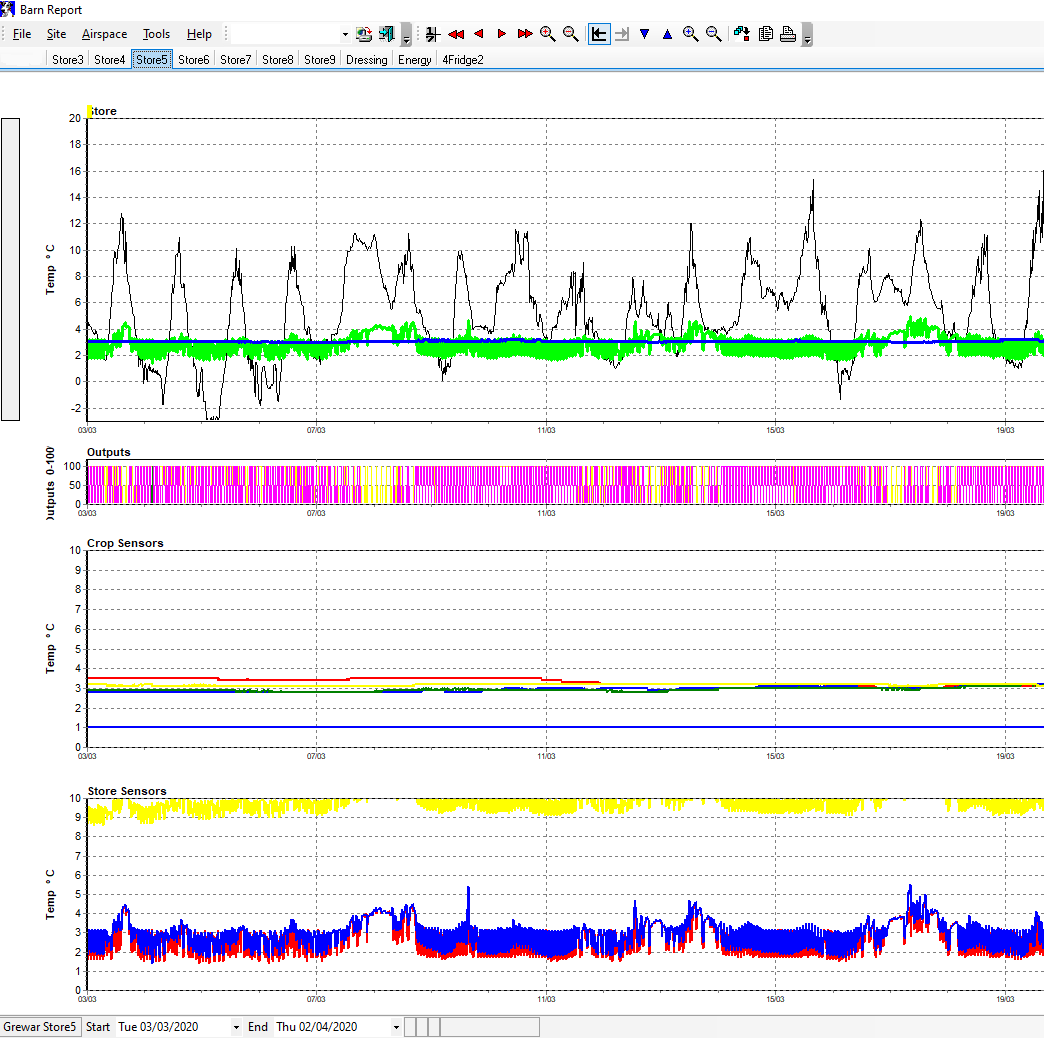
Task: Open the first toolbar overflow options arrow
Action: pos(406,35)
